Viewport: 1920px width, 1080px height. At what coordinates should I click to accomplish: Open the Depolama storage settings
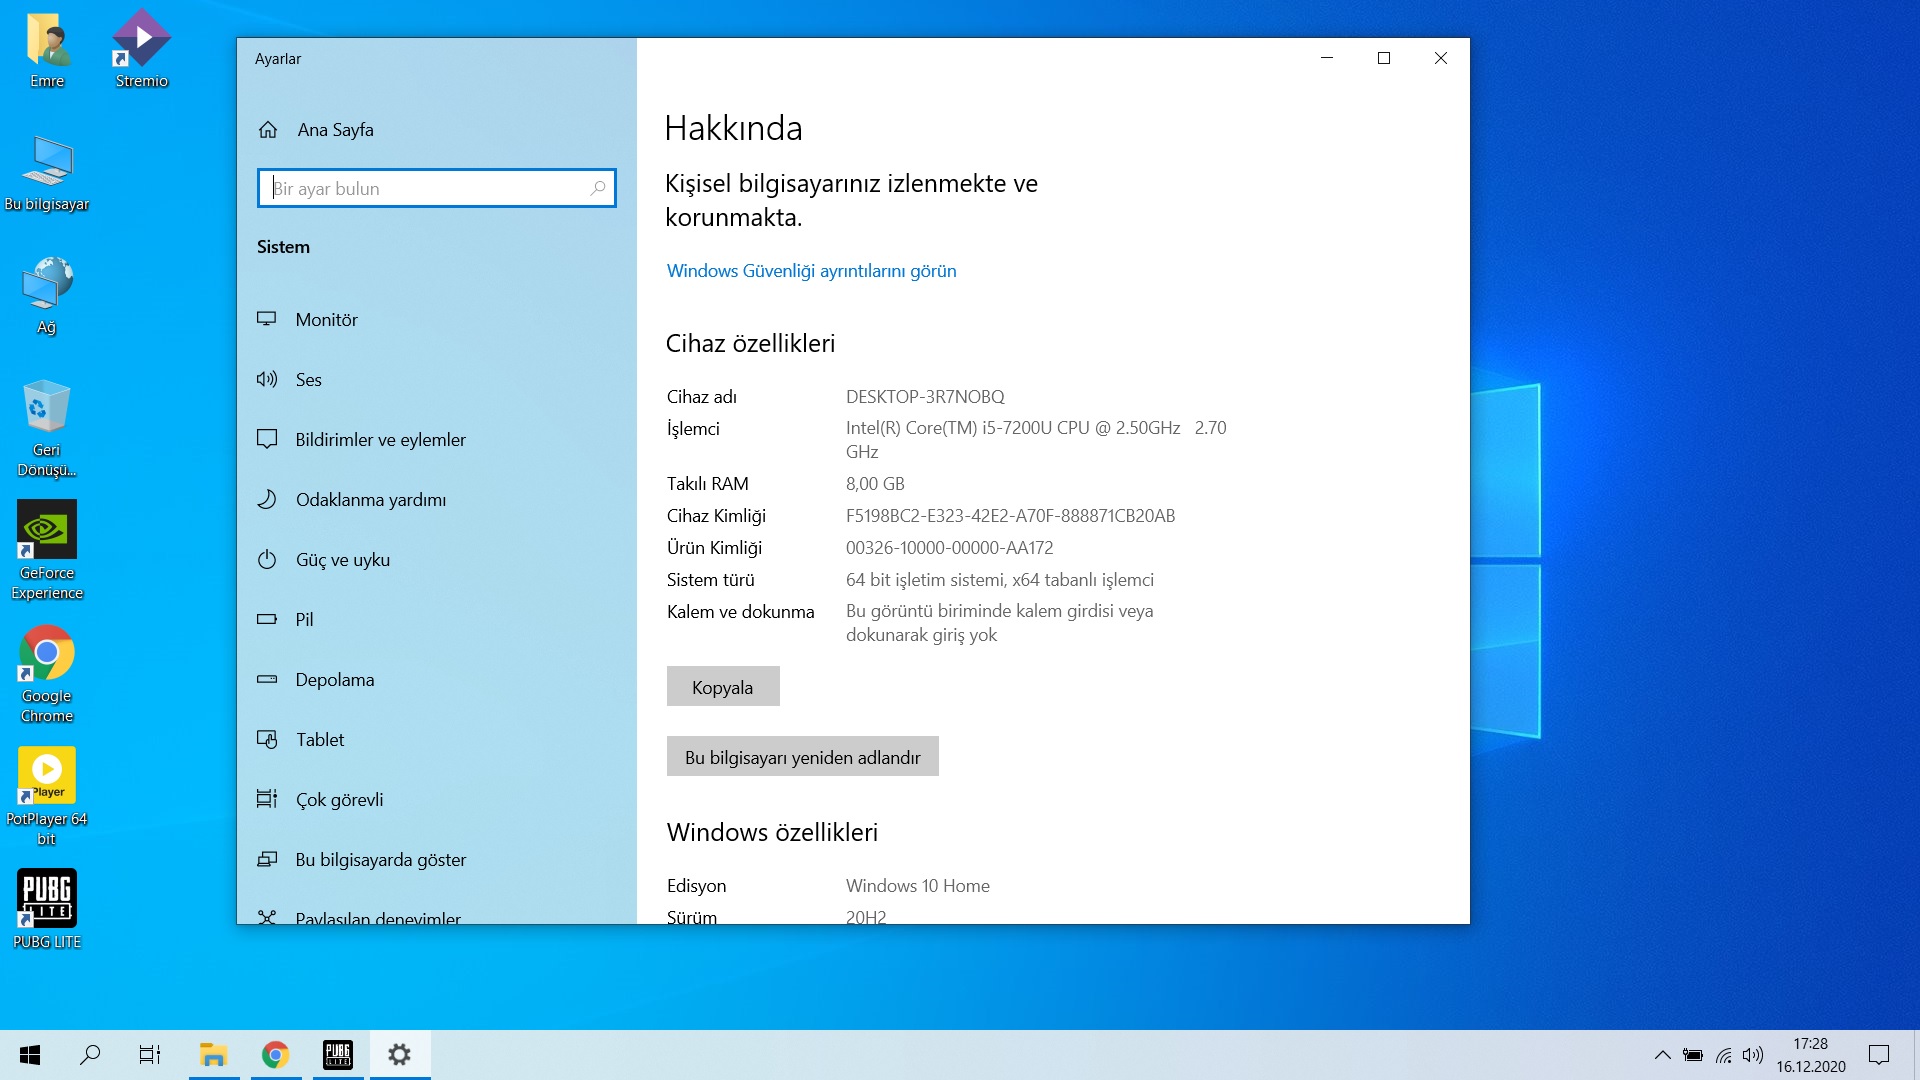click(437, 680)
